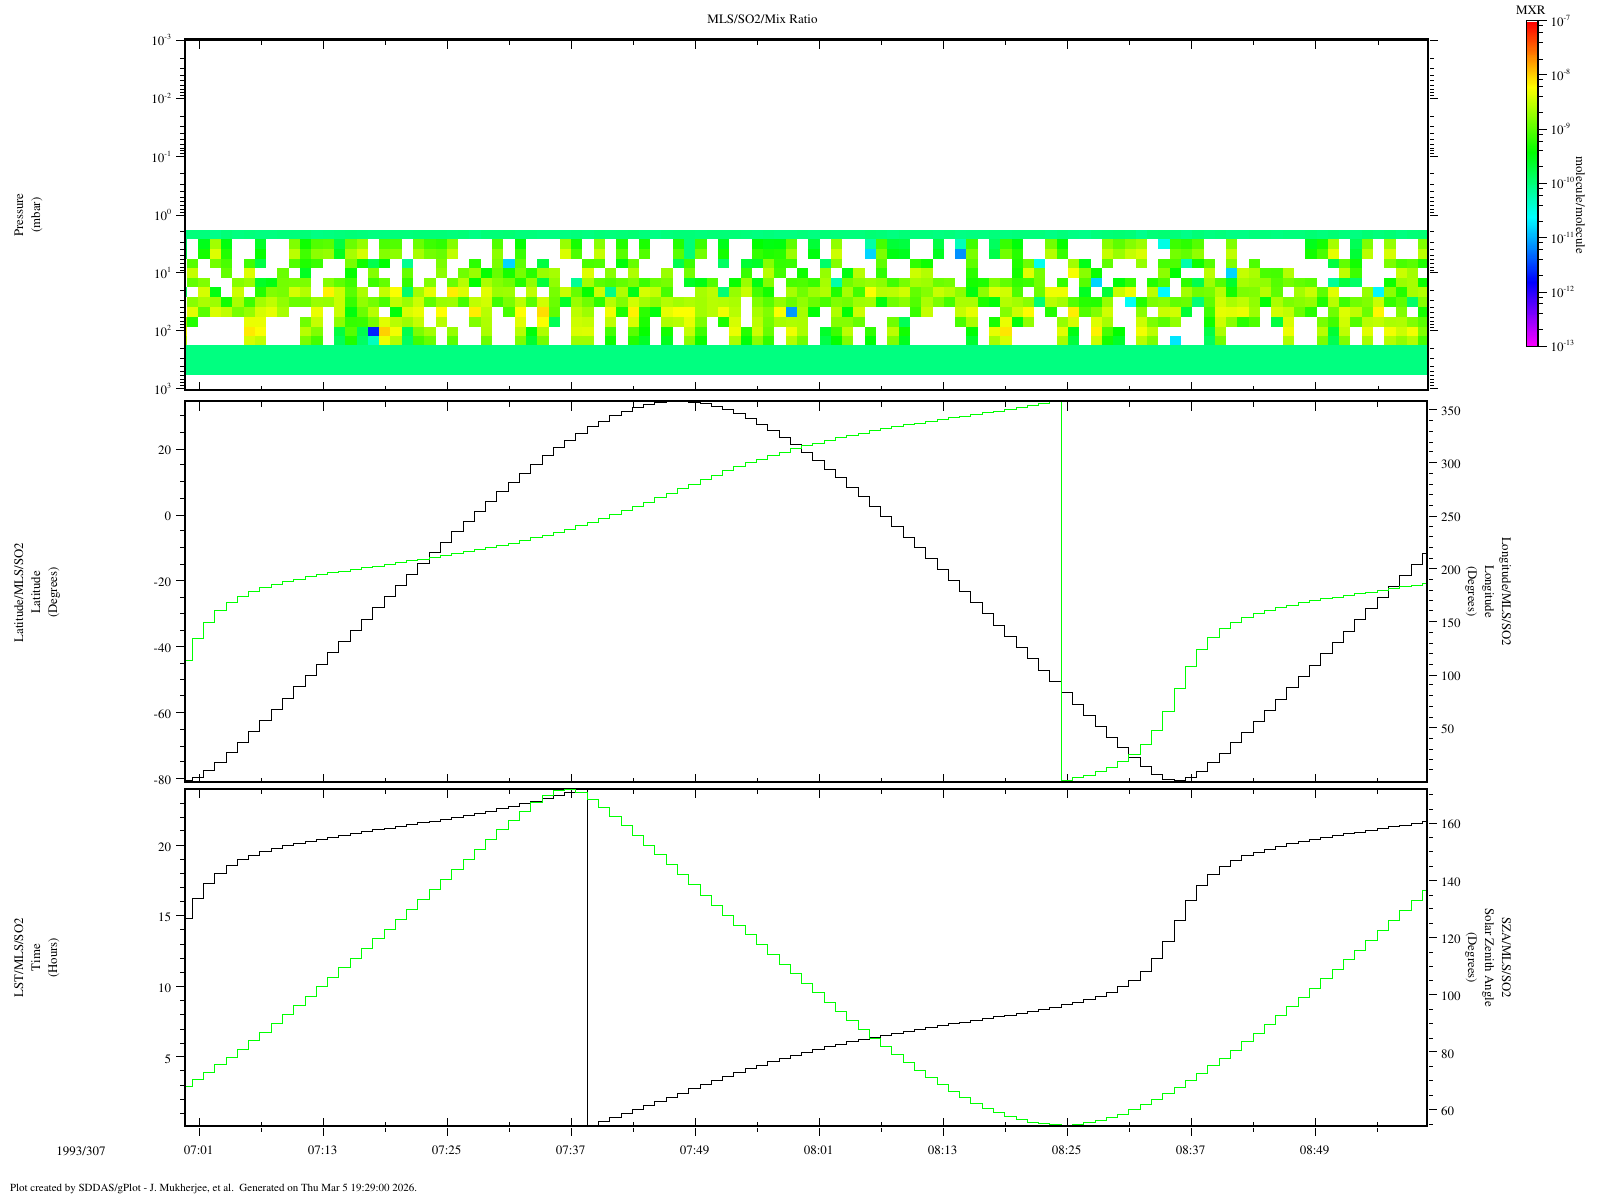
Task: Click the solid green band at spectrogram bottom
Action: tap(806, 360)
